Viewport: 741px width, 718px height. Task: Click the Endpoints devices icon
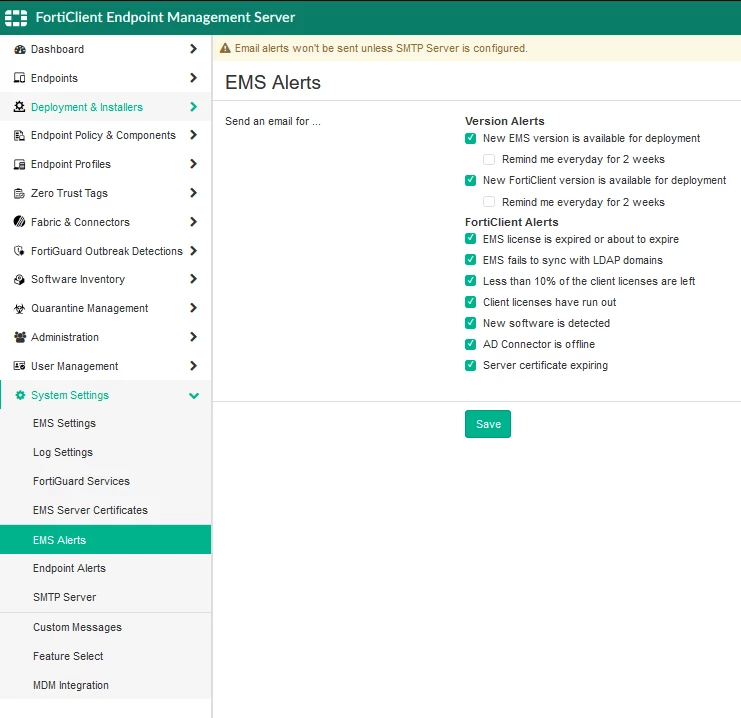tap(19, 78)
